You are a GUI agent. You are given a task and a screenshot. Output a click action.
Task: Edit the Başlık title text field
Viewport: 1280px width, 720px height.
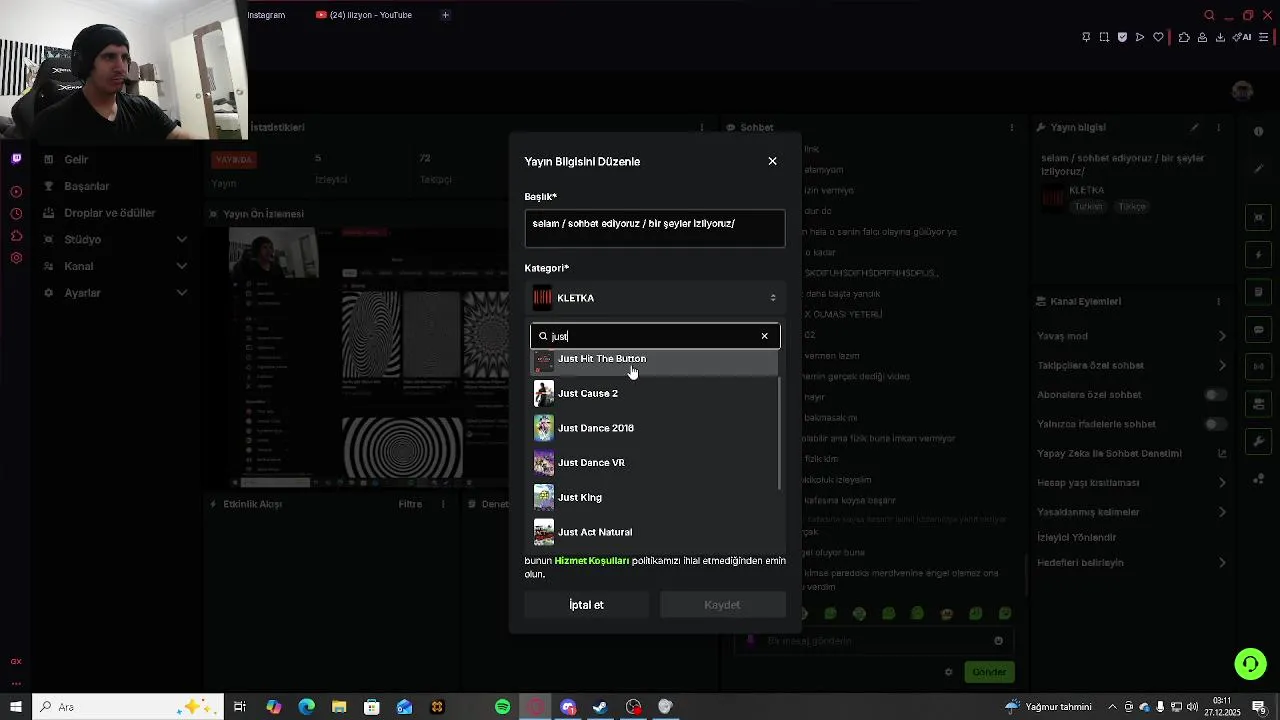[x=654, y=229]
